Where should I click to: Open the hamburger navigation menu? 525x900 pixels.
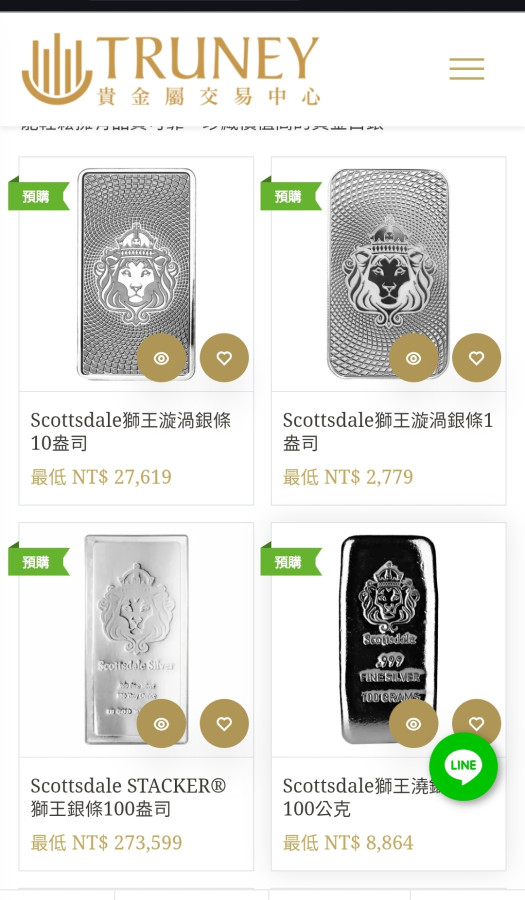[466, 69]
